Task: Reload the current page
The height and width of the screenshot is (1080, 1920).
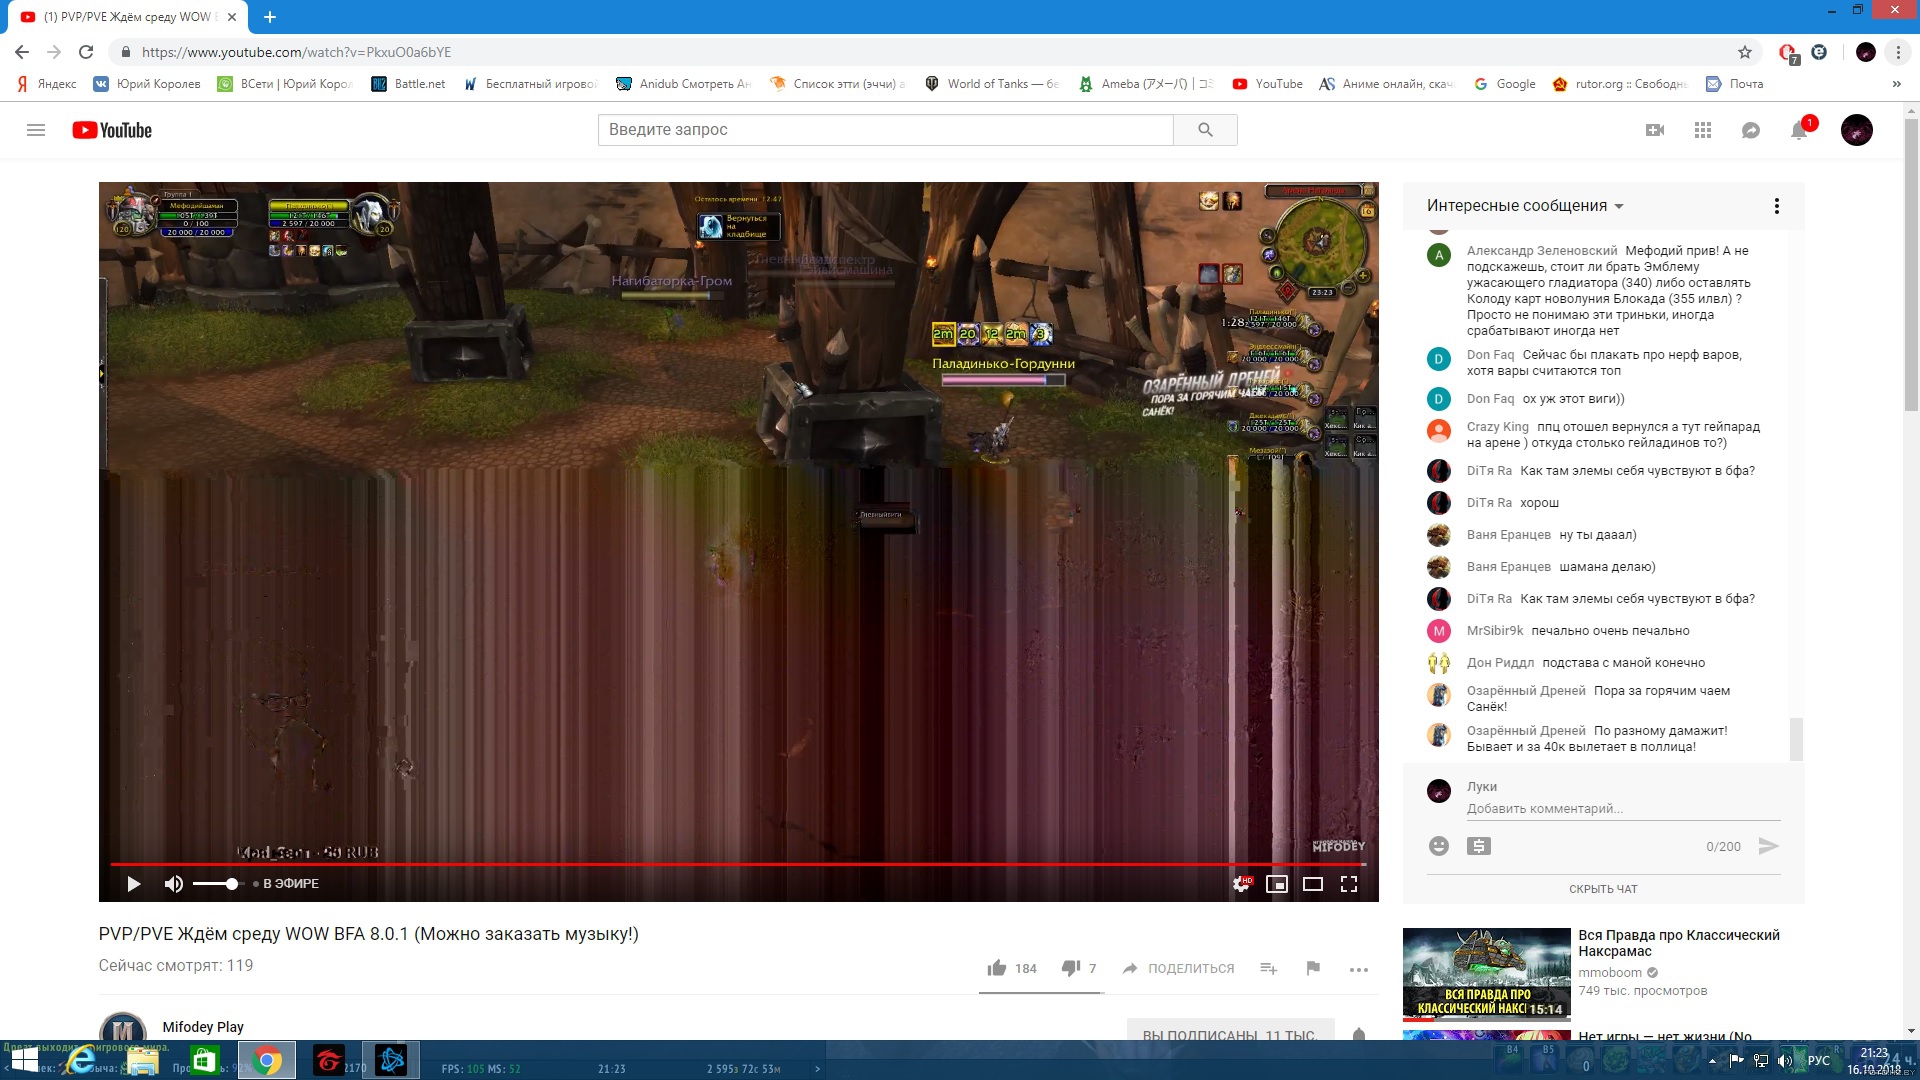Action: click(86, 52)
